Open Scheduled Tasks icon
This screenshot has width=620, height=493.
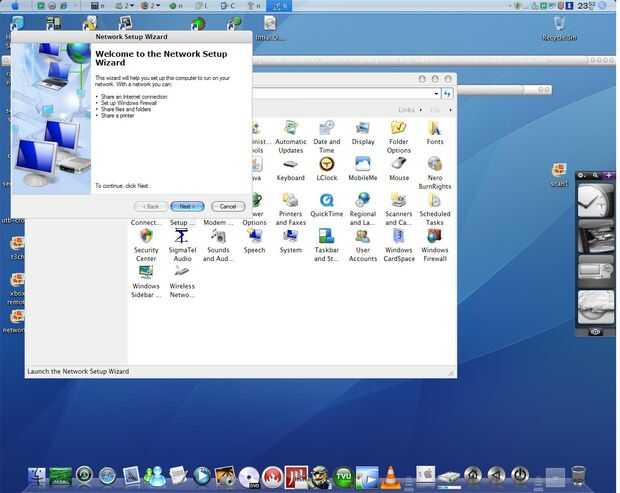(x=435, y=209)
